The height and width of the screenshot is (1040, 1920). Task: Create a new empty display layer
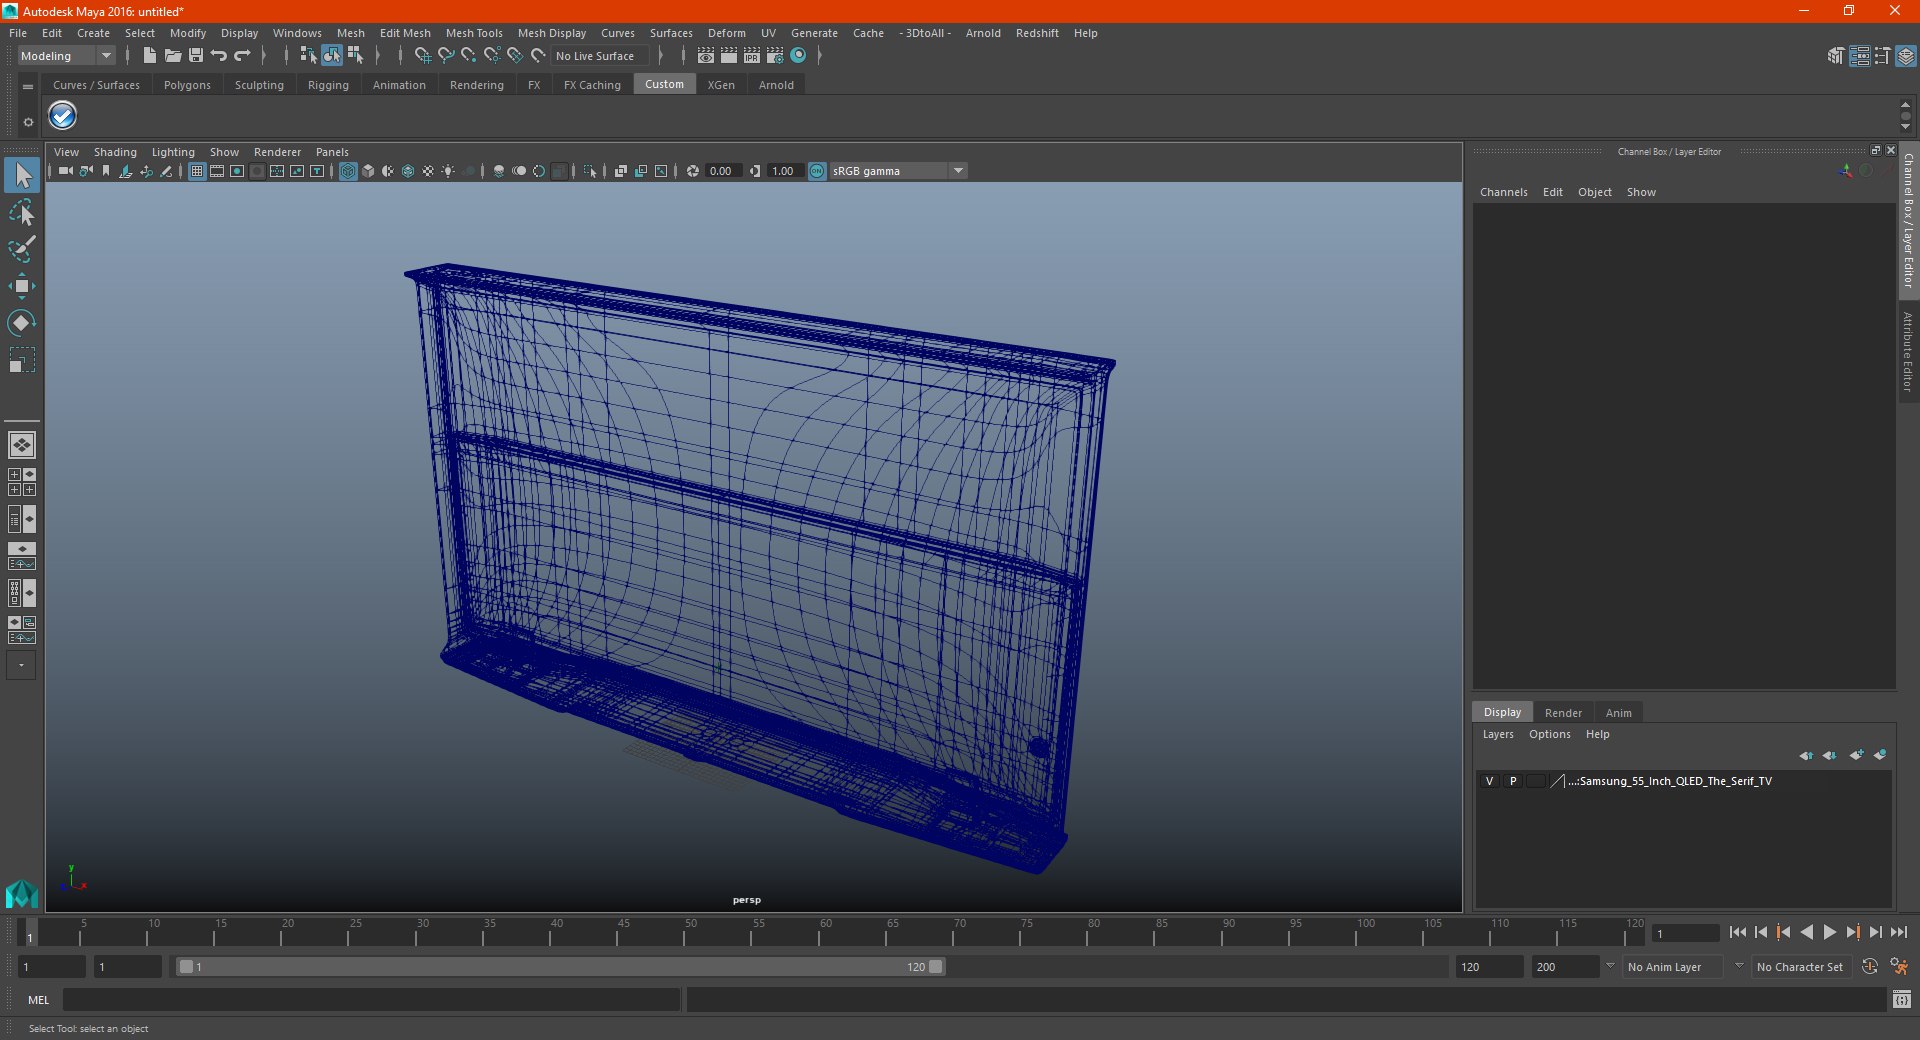[x=1856, y=755]
